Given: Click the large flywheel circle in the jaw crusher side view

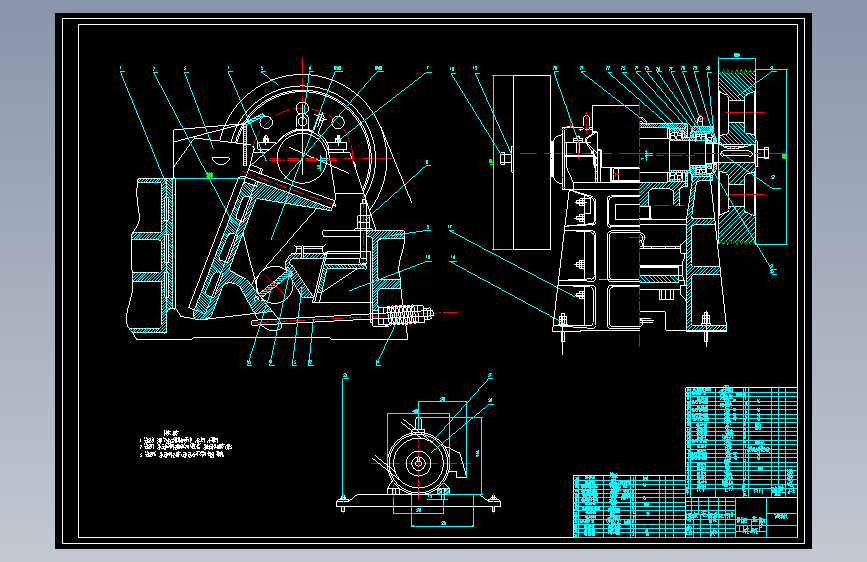Looking at the screenshot, I should point(303,158).
